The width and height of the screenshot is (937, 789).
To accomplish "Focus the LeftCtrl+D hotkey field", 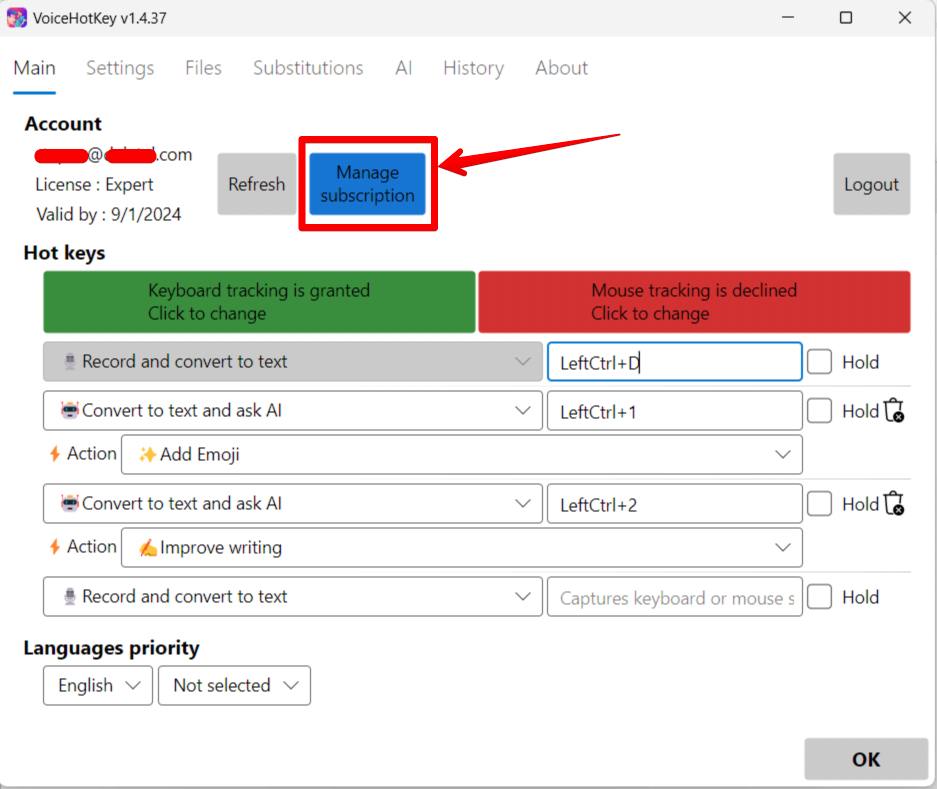I will pos(675,362).
